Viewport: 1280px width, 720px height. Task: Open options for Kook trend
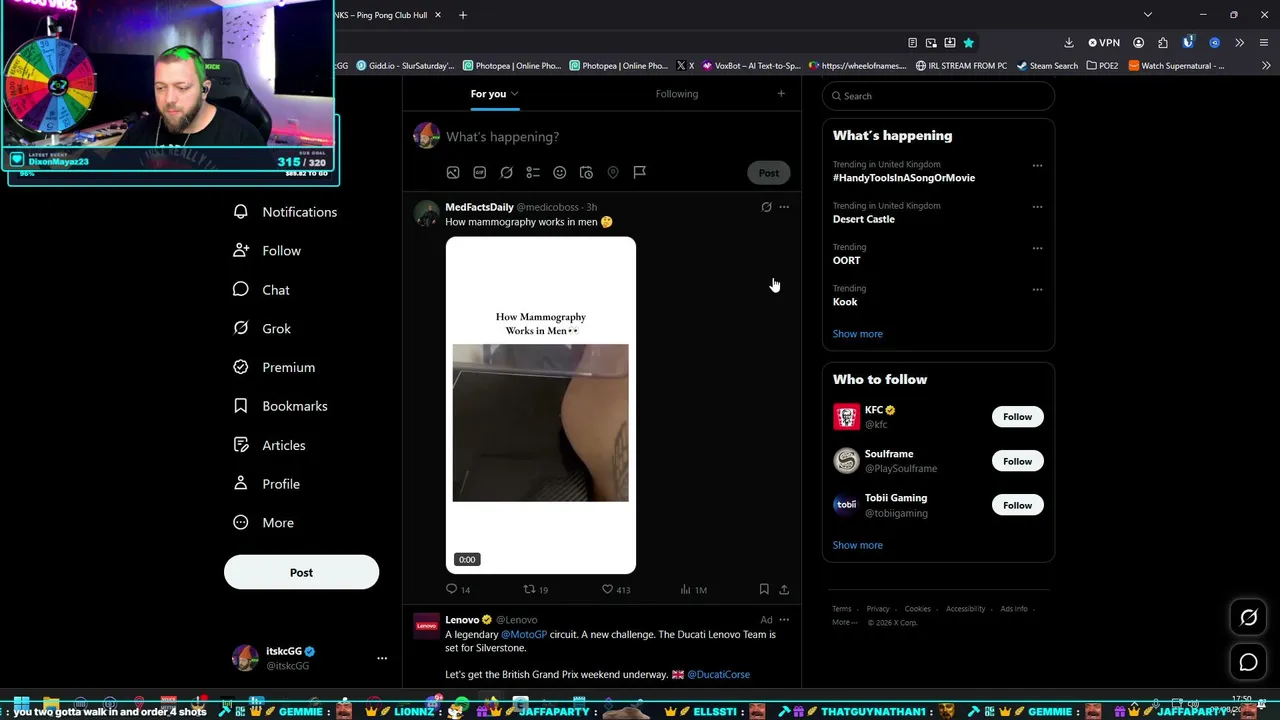[x=1037, y=290]
